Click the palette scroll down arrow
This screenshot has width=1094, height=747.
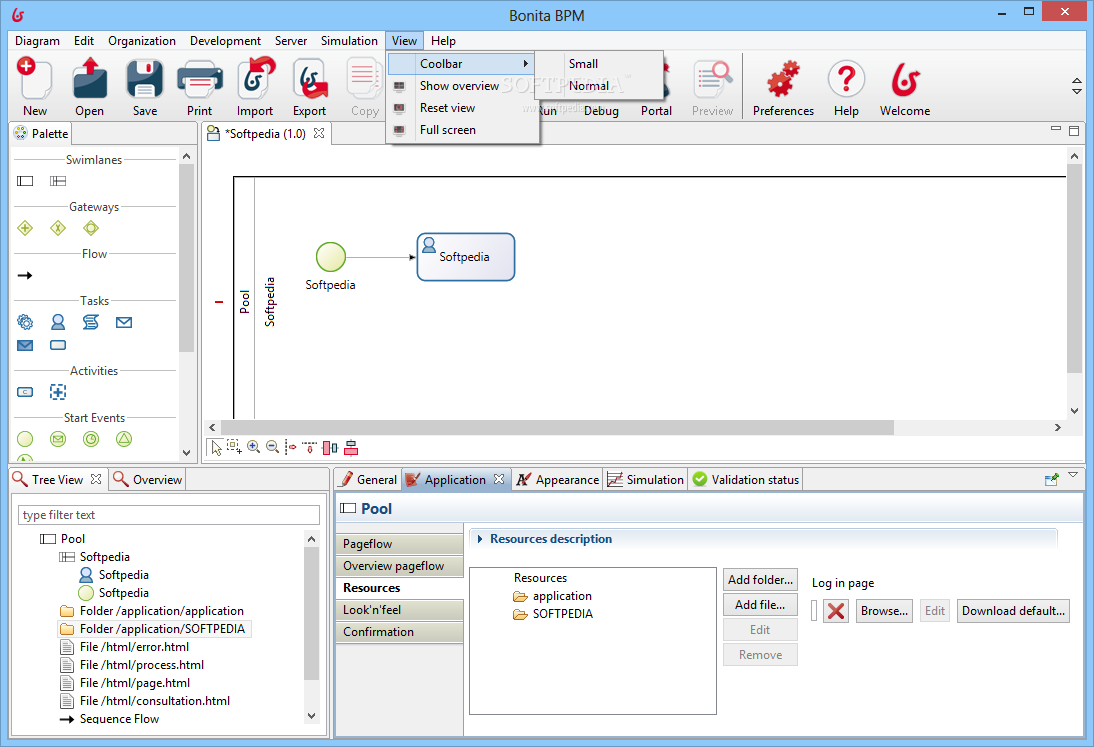(x=186, y=452)
